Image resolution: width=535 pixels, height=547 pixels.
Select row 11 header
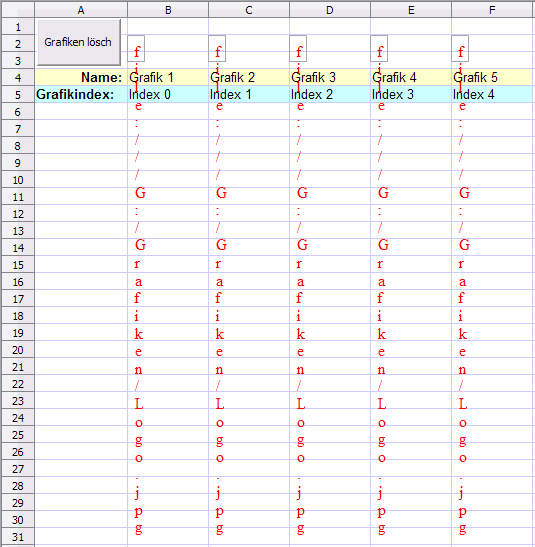click(18, 197)
